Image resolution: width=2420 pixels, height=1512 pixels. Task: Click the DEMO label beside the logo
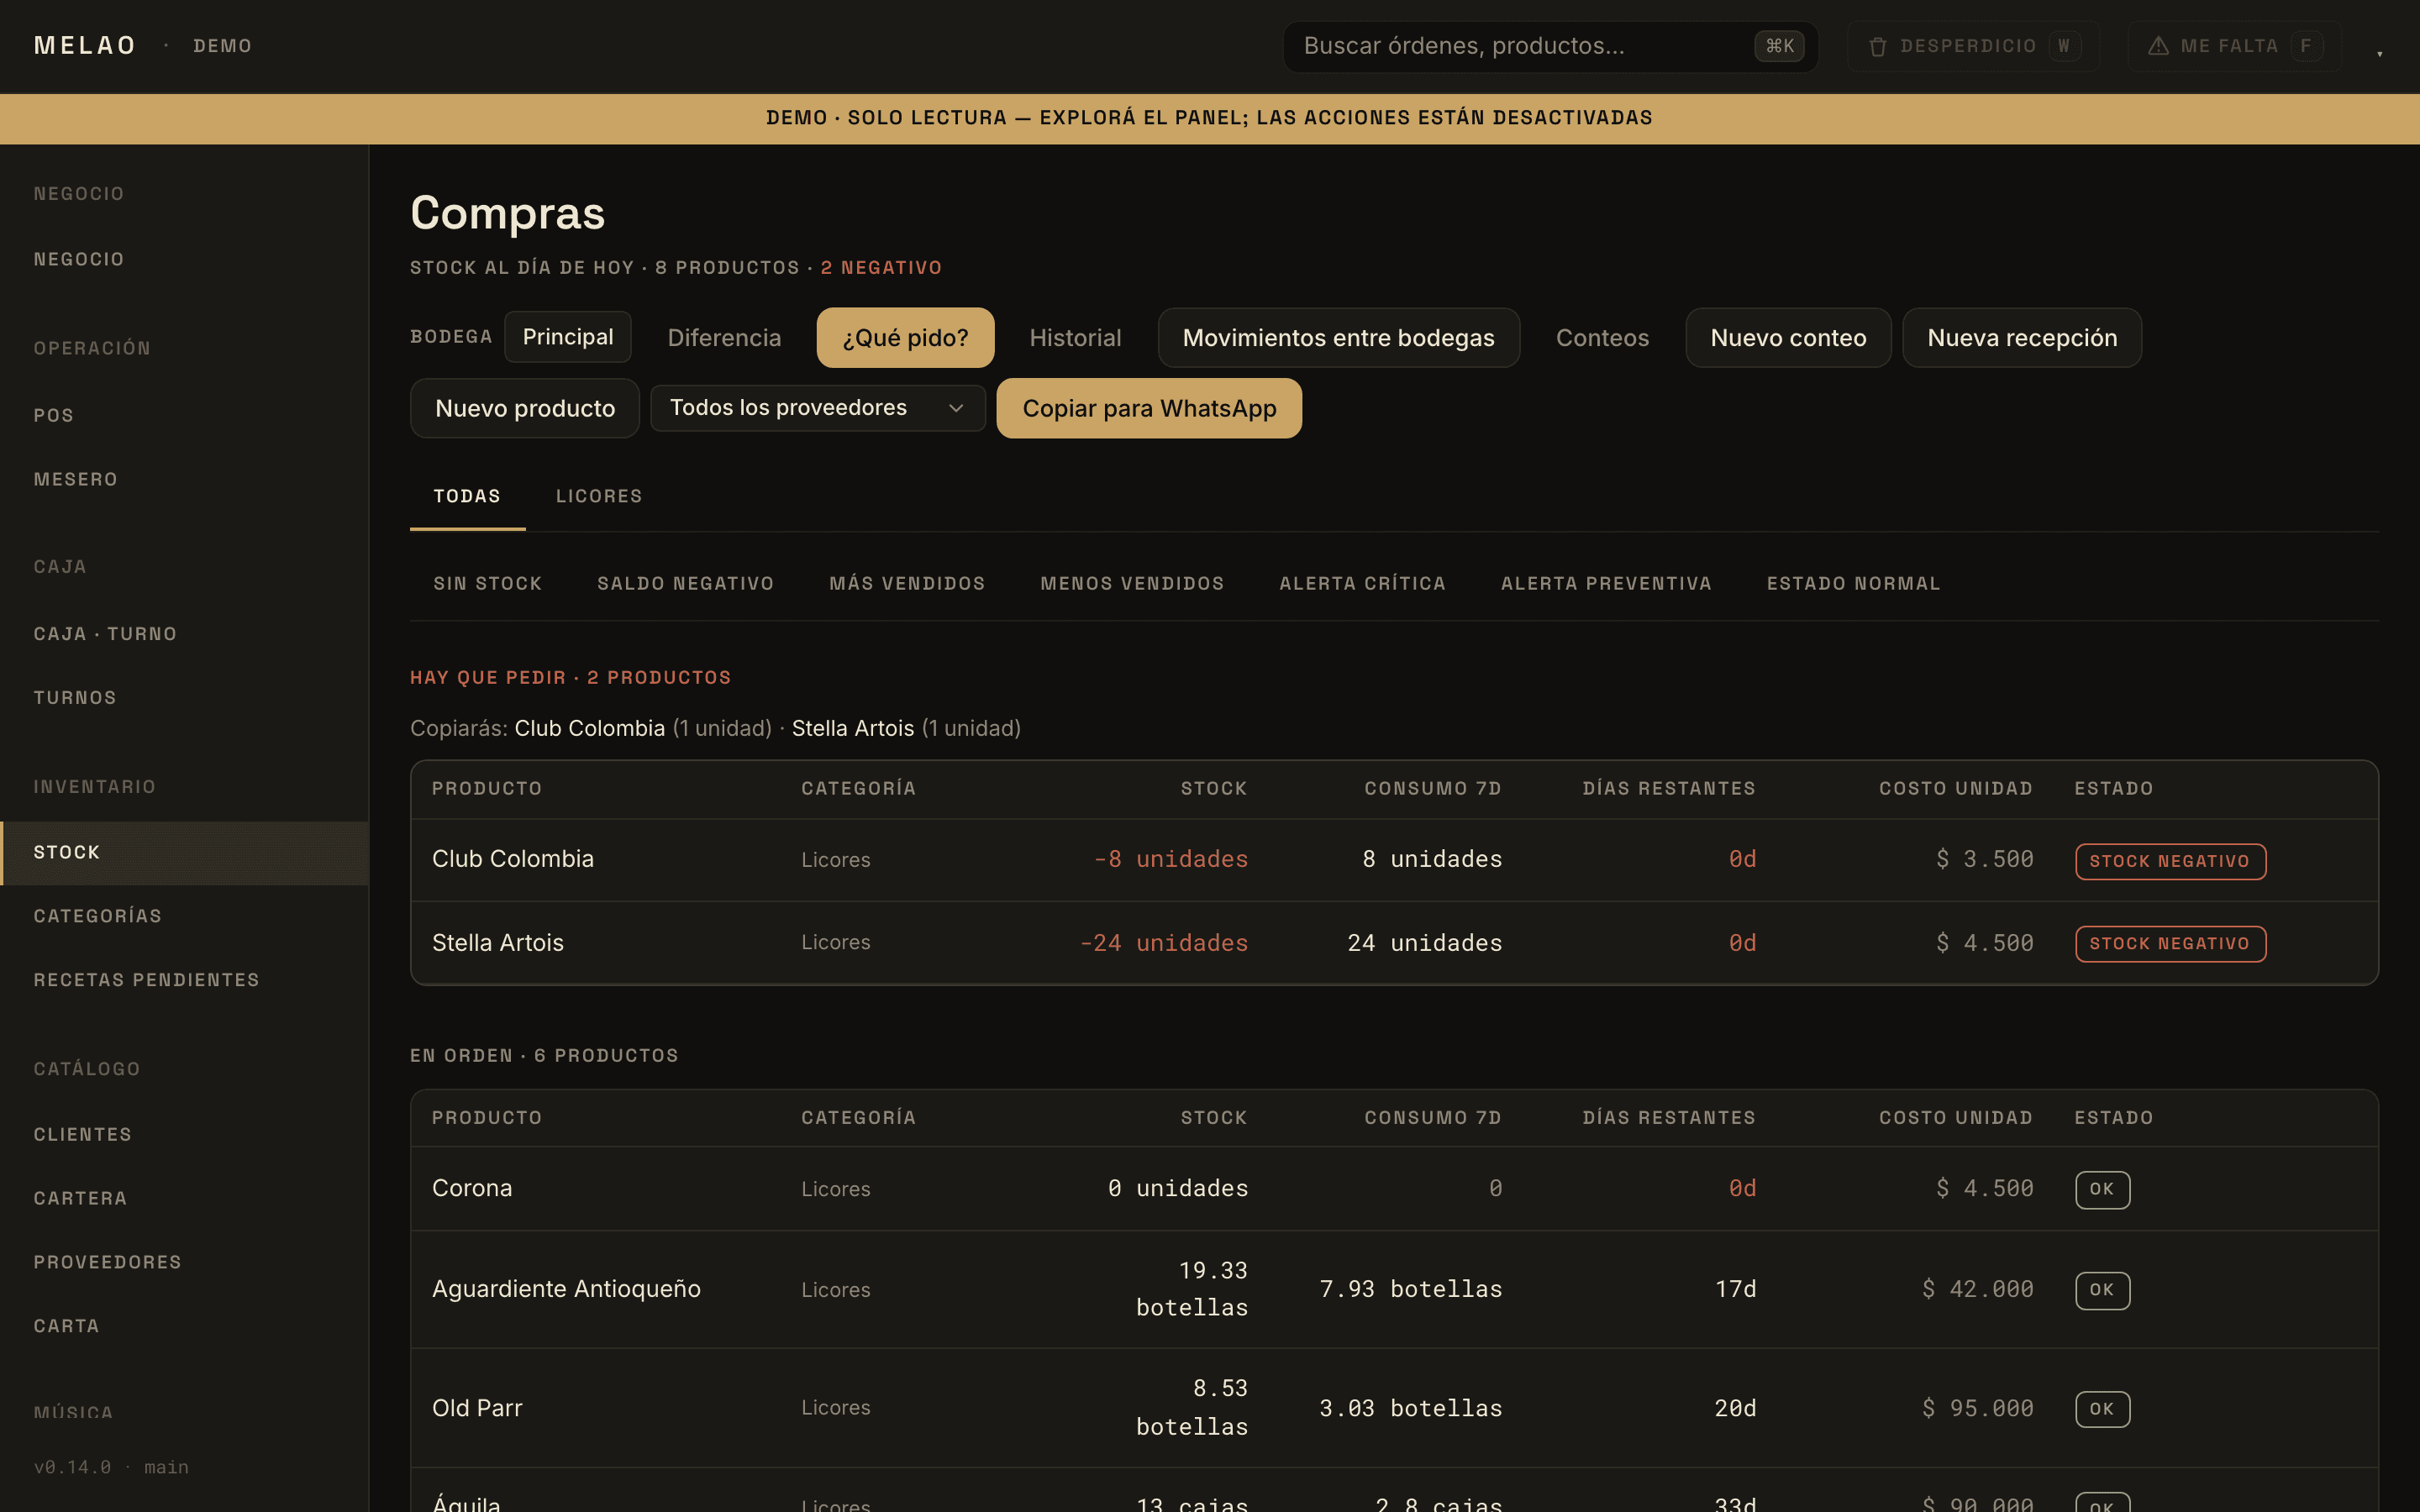(222, 46)
